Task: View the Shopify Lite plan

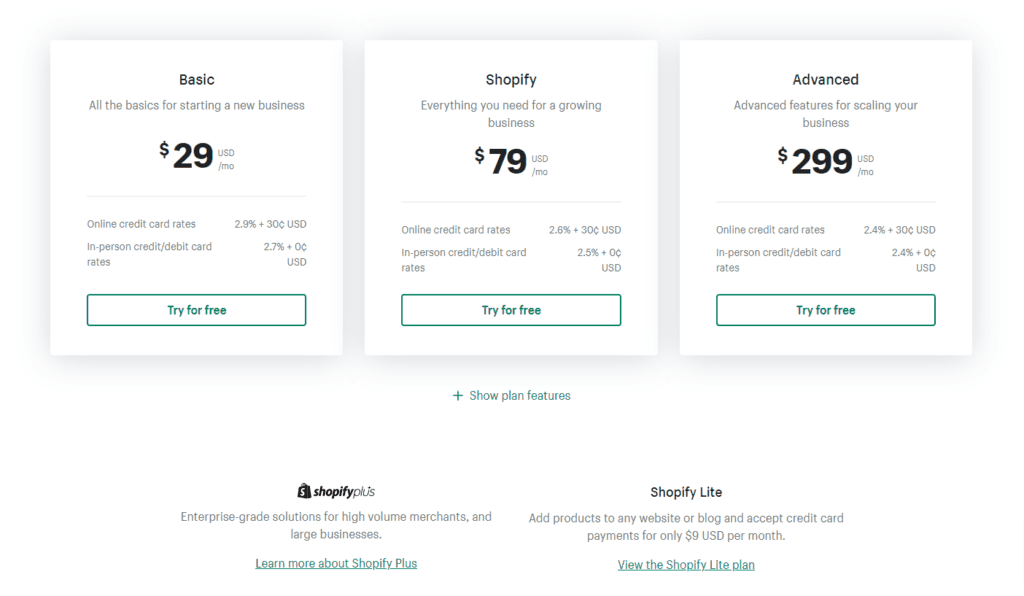Action: coord(686,564)
